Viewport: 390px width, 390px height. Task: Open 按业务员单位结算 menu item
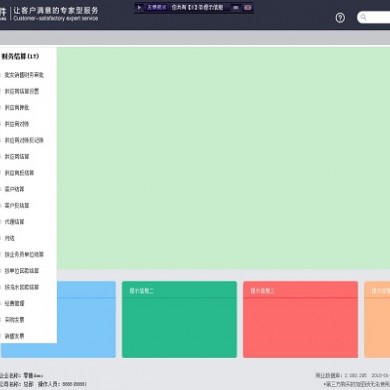(24, 255)
